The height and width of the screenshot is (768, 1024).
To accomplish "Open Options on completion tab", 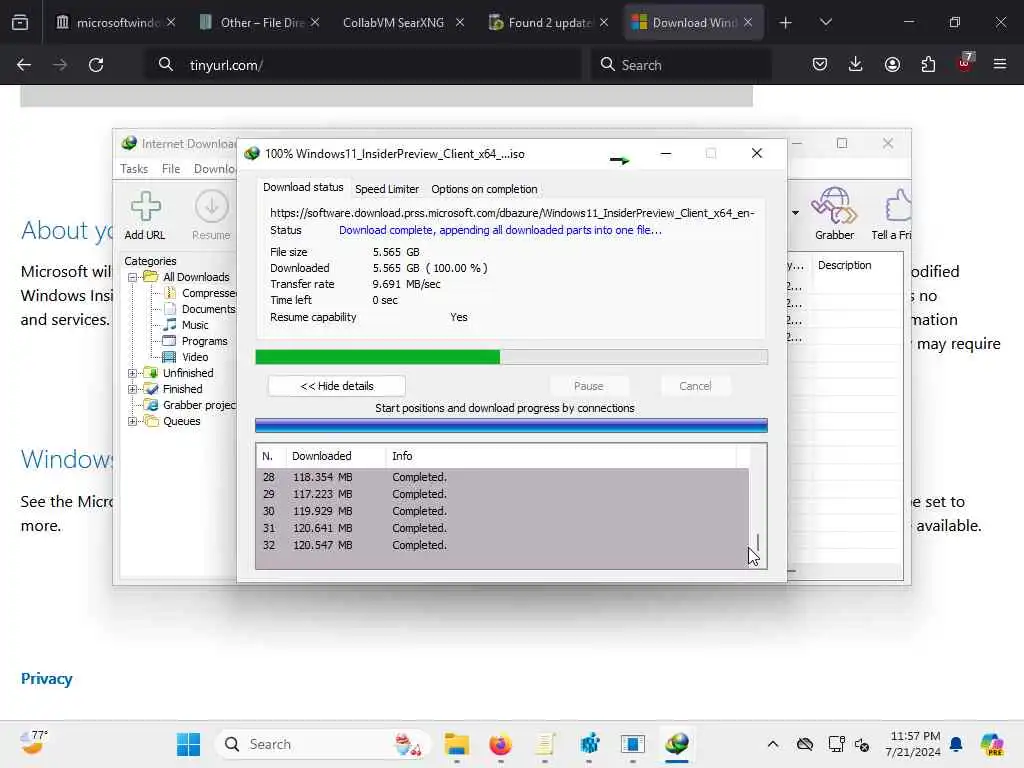I will coord(484,189).
